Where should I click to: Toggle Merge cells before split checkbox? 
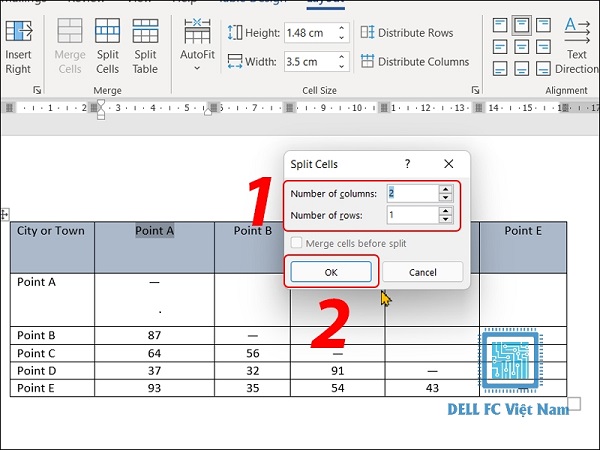coord(296,243)
